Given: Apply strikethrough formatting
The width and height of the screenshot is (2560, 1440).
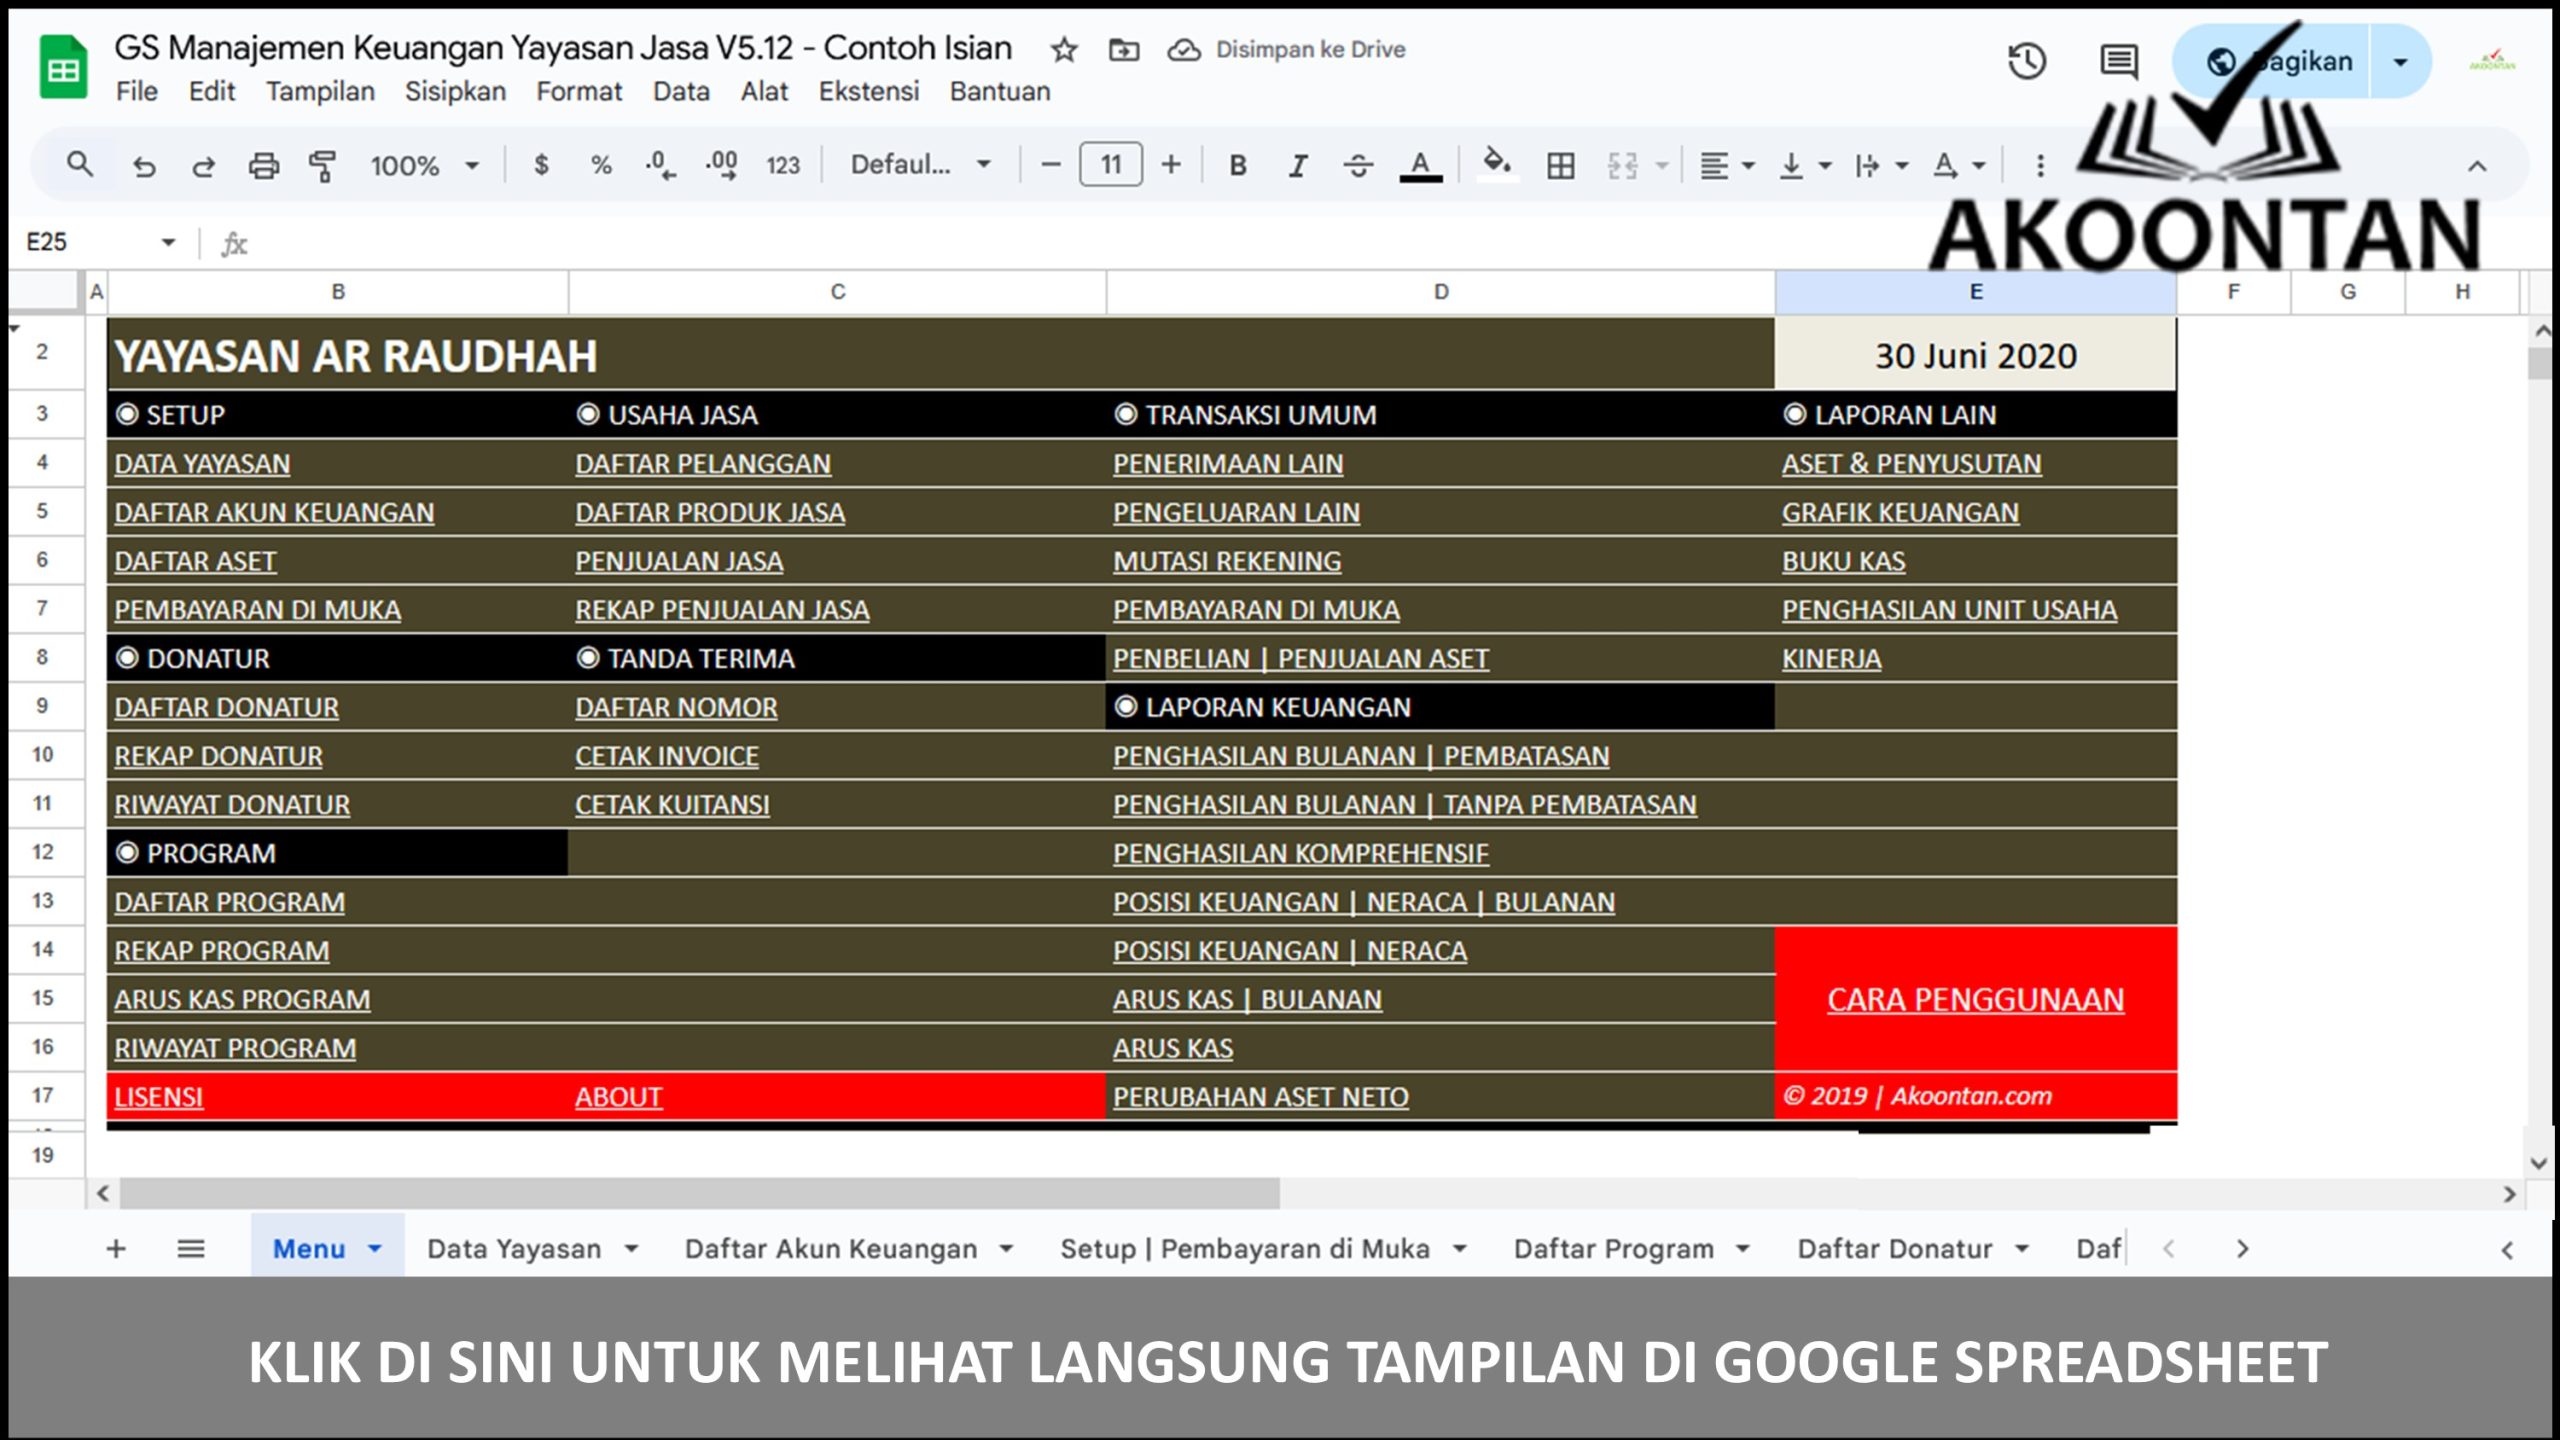Looking at the screenshot, I should tap(1356, 165).
